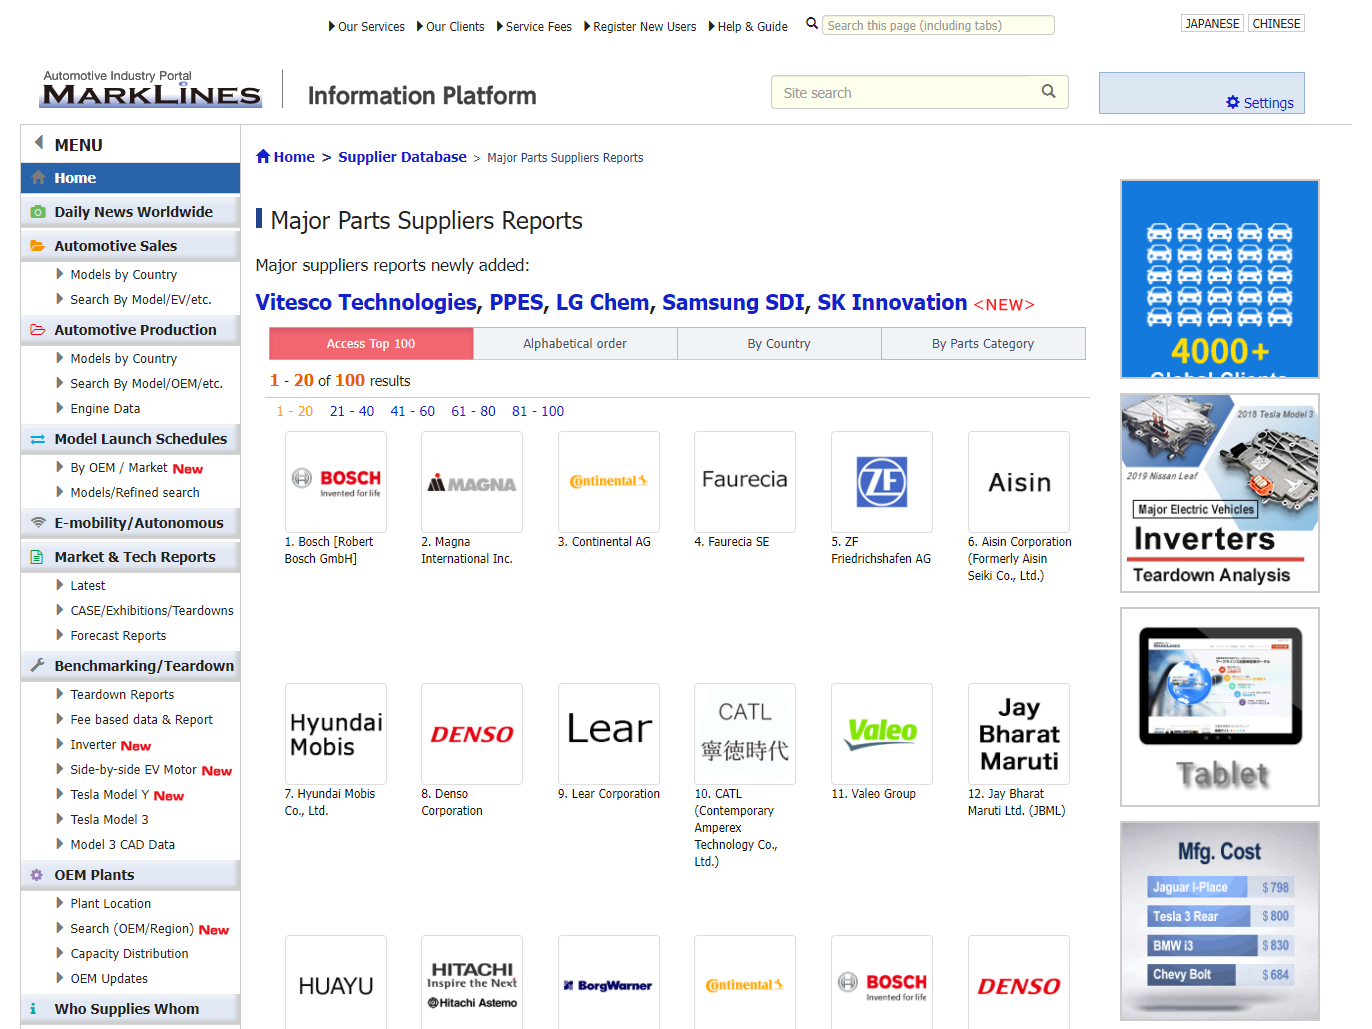Focus the Search this page field
This screenshot has height=1029, width=1372.
point(938,25)
